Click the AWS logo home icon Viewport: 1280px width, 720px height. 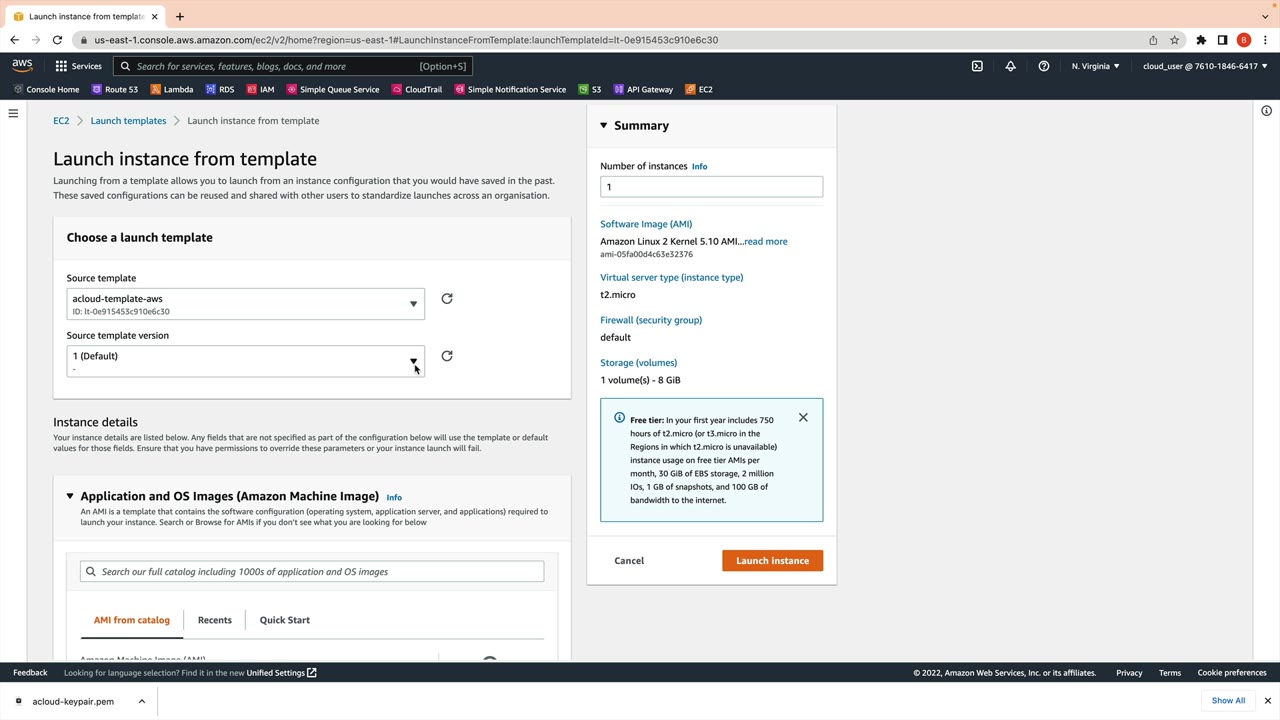pyautogui.click(x=22, y=66)
